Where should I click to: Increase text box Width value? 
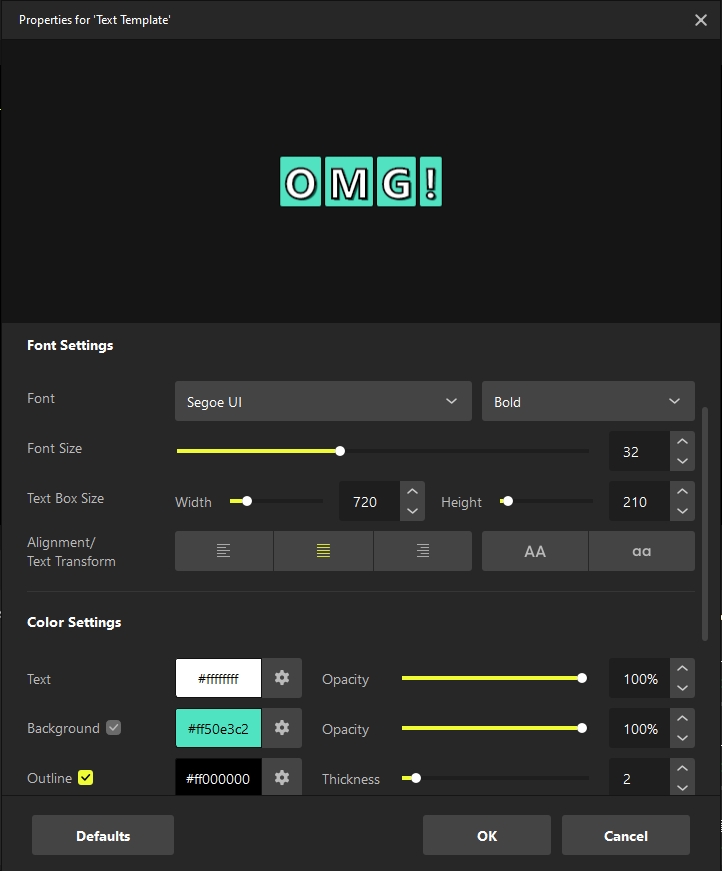point(412,491)
